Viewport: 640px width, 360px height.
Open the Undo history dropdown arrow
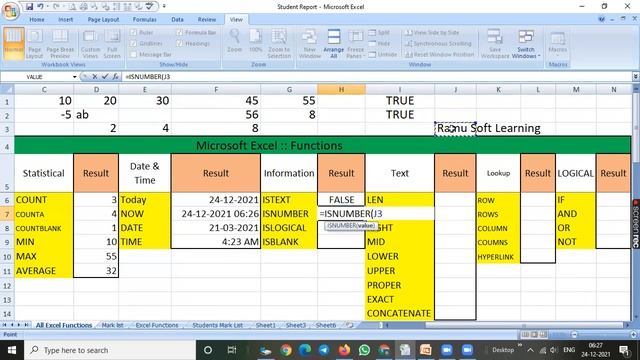(47, 7)
